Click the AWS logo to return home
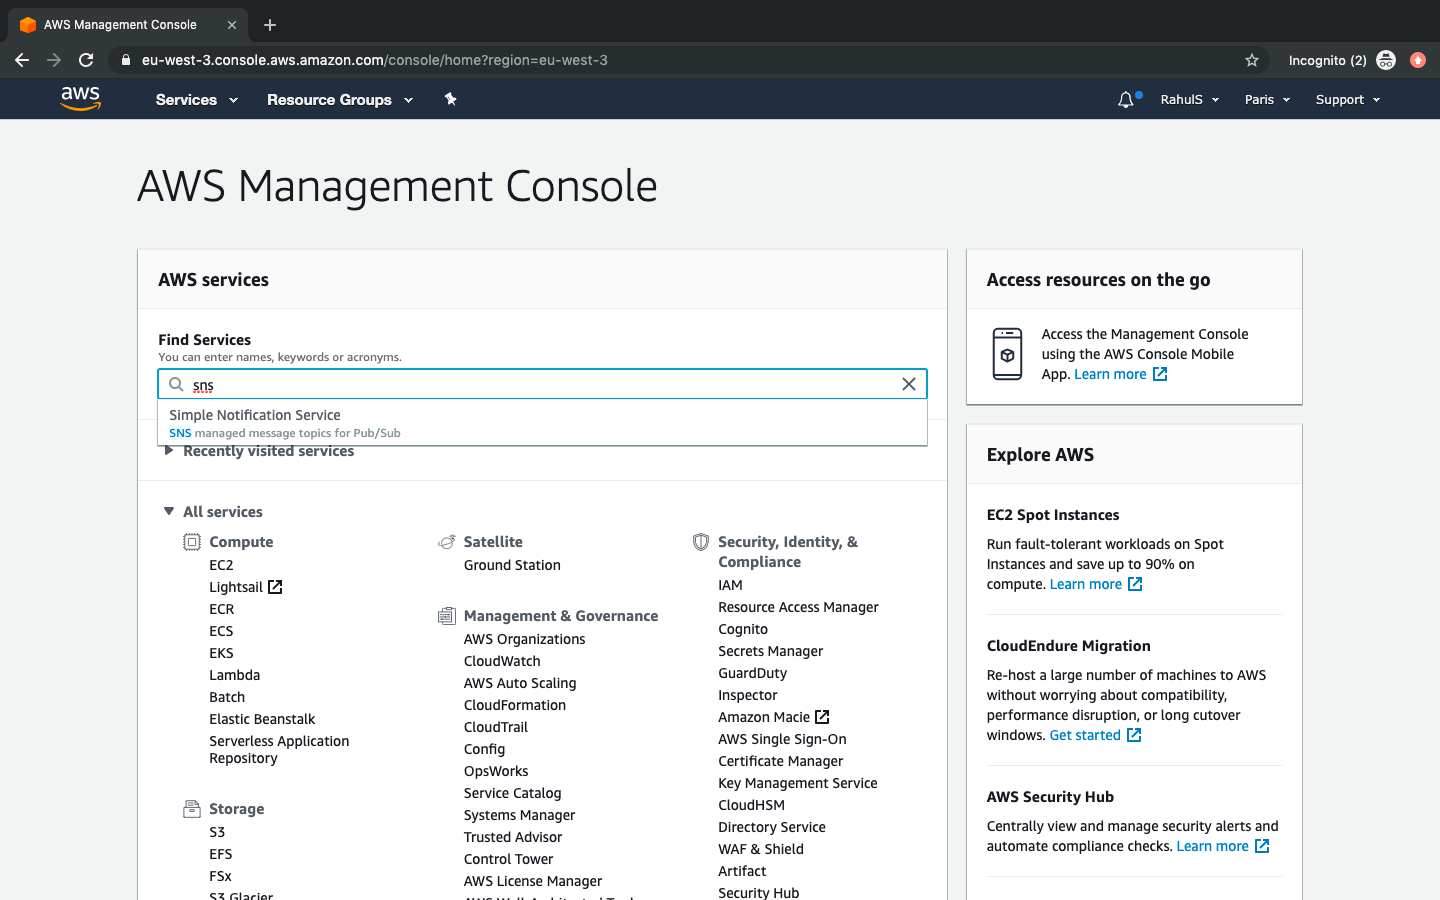This screenshot has width=1440, height=900. pos(80,98)
